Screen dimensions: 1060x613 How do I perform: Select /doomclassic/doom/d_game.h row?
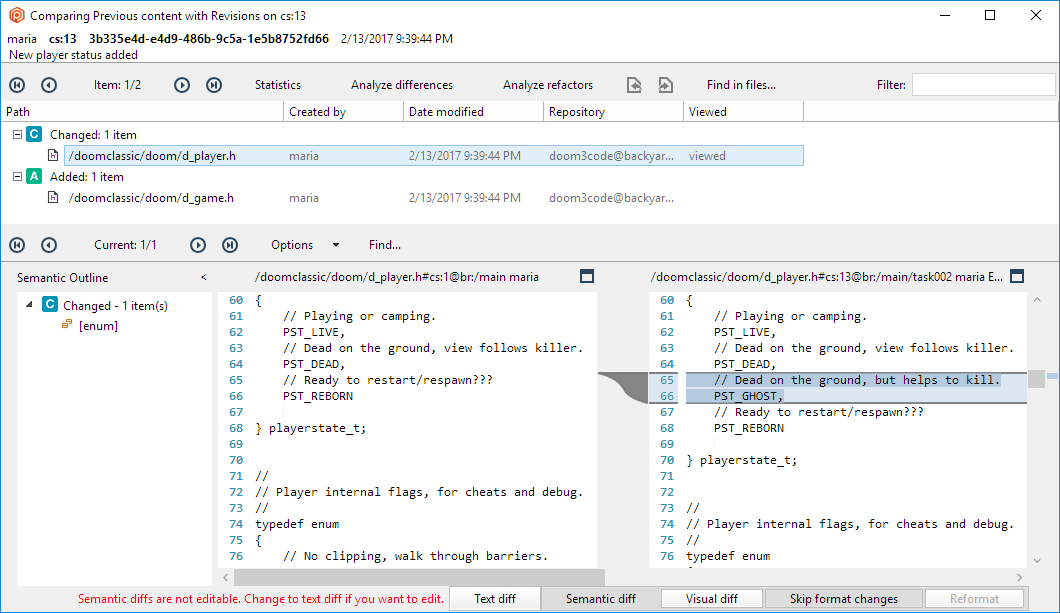click(x=433, y=197)
